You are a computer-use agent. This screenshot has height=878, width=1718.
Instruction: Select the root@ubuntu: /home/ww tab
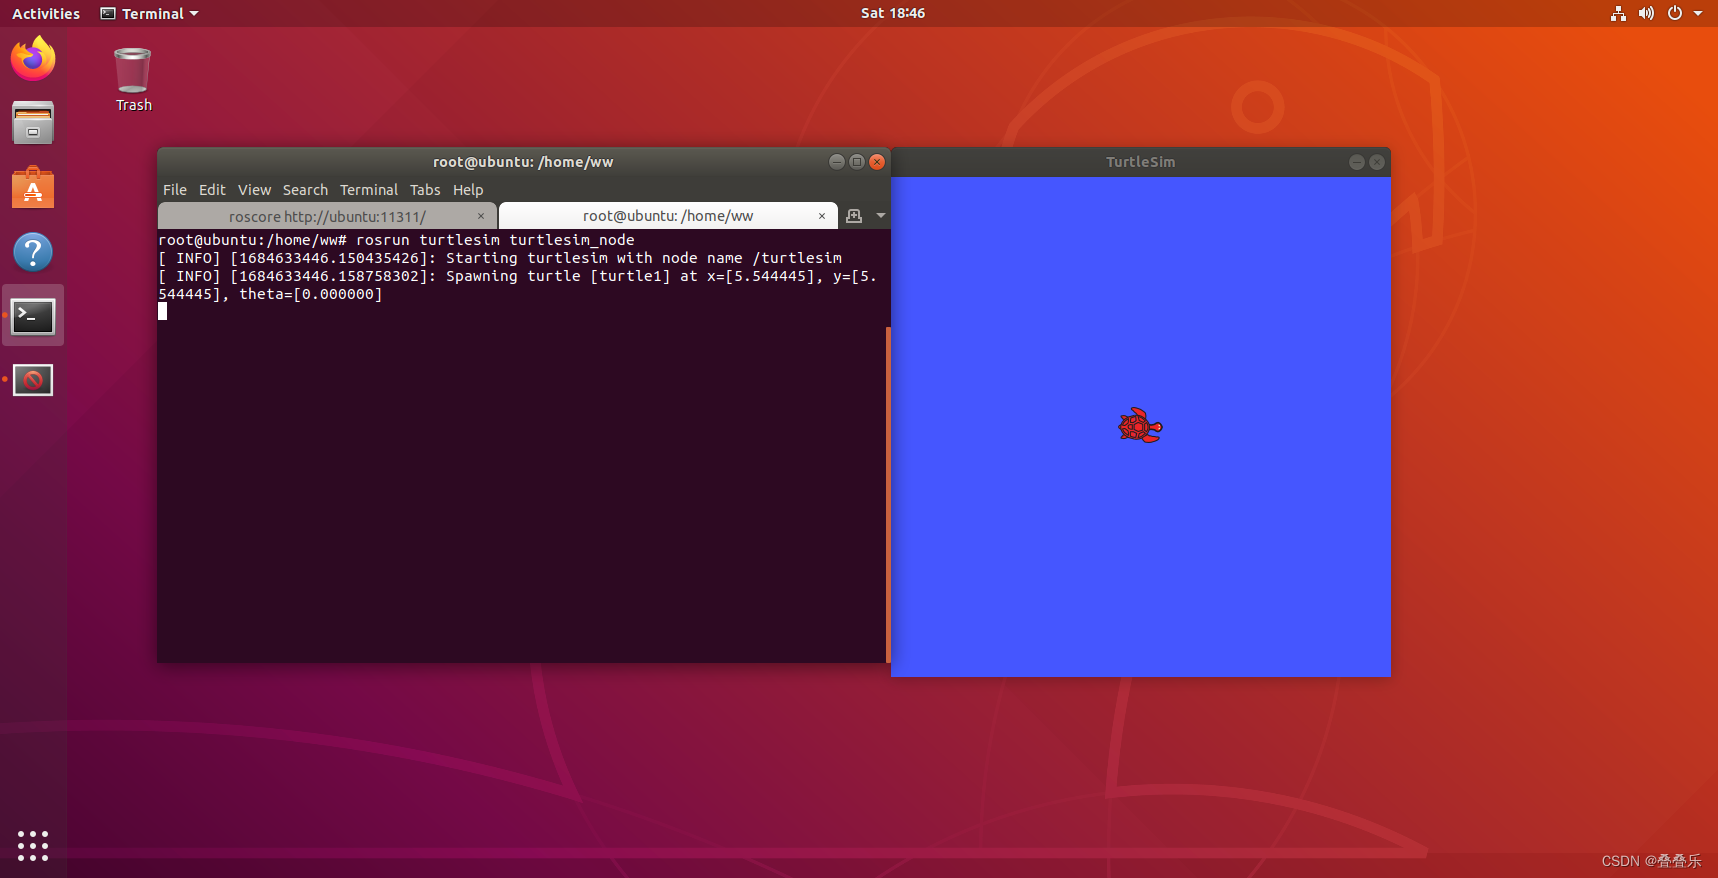[x=668, y=216]
